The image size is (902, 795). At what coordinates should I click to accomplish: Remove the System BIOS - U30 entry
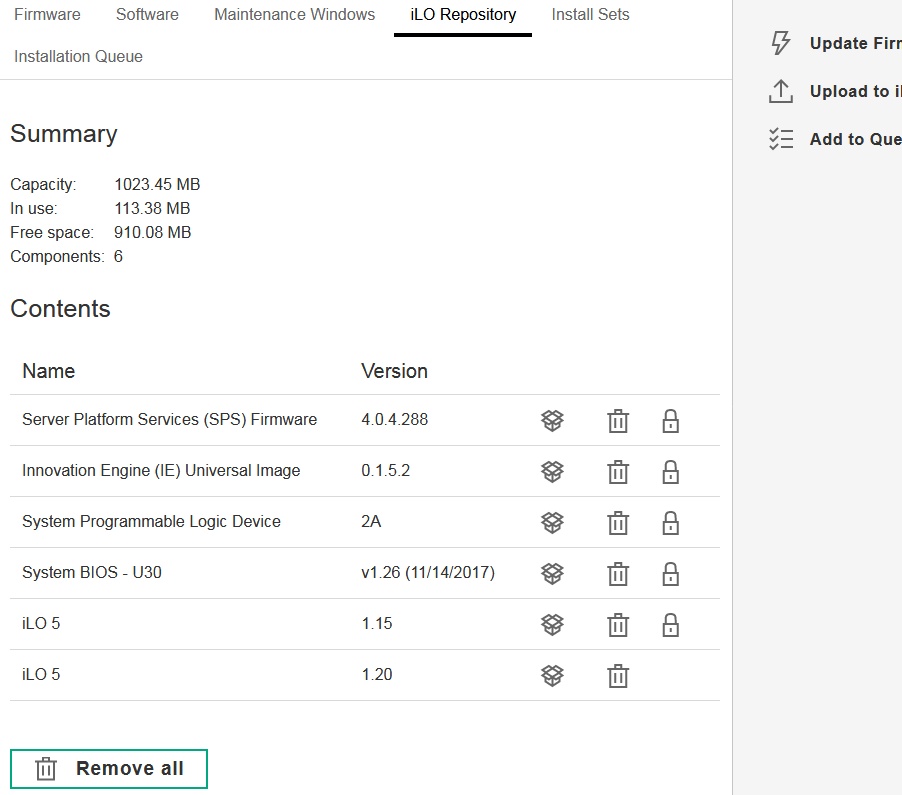(x=617, y=573)
